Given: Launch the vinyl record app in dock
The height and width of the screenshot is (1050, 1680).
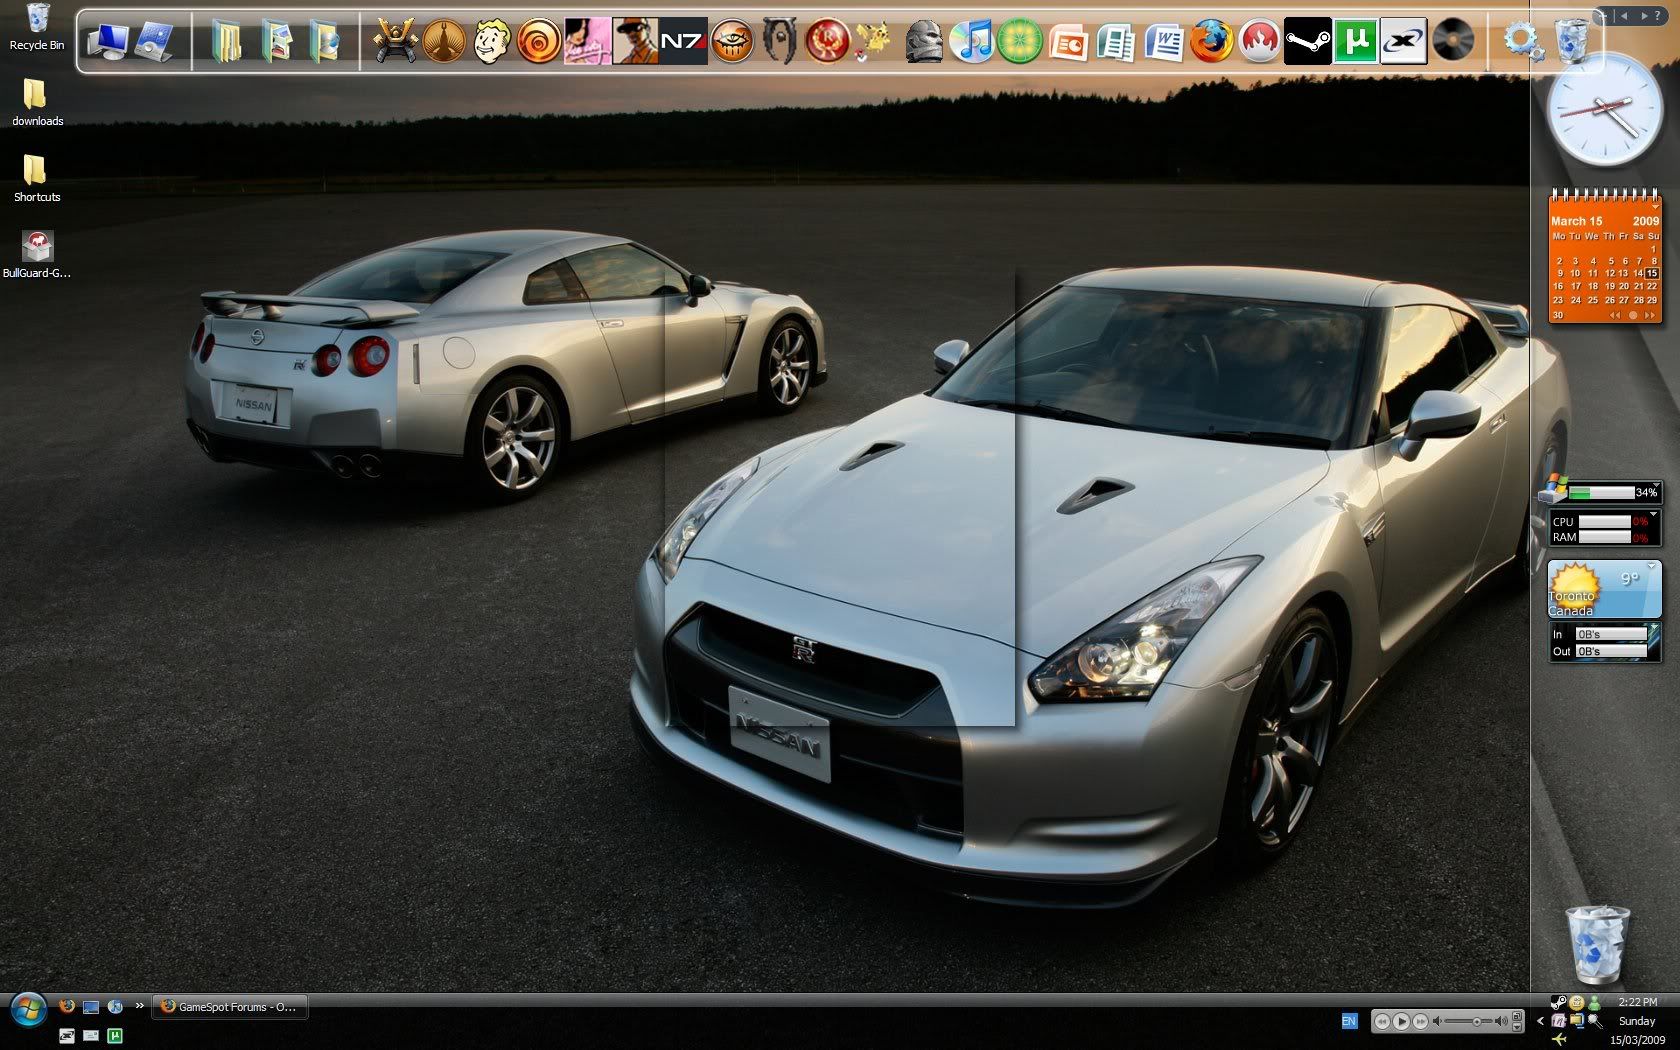Looking at the screenshot, I should pyautogui.click(x=1452, y=41).
